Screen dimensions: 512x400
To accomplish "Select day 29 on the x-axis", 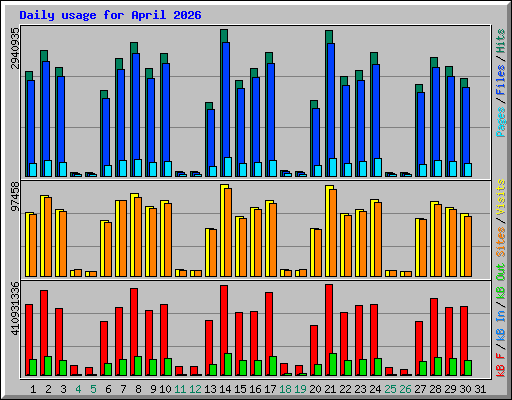I will [x=450, y=389].
